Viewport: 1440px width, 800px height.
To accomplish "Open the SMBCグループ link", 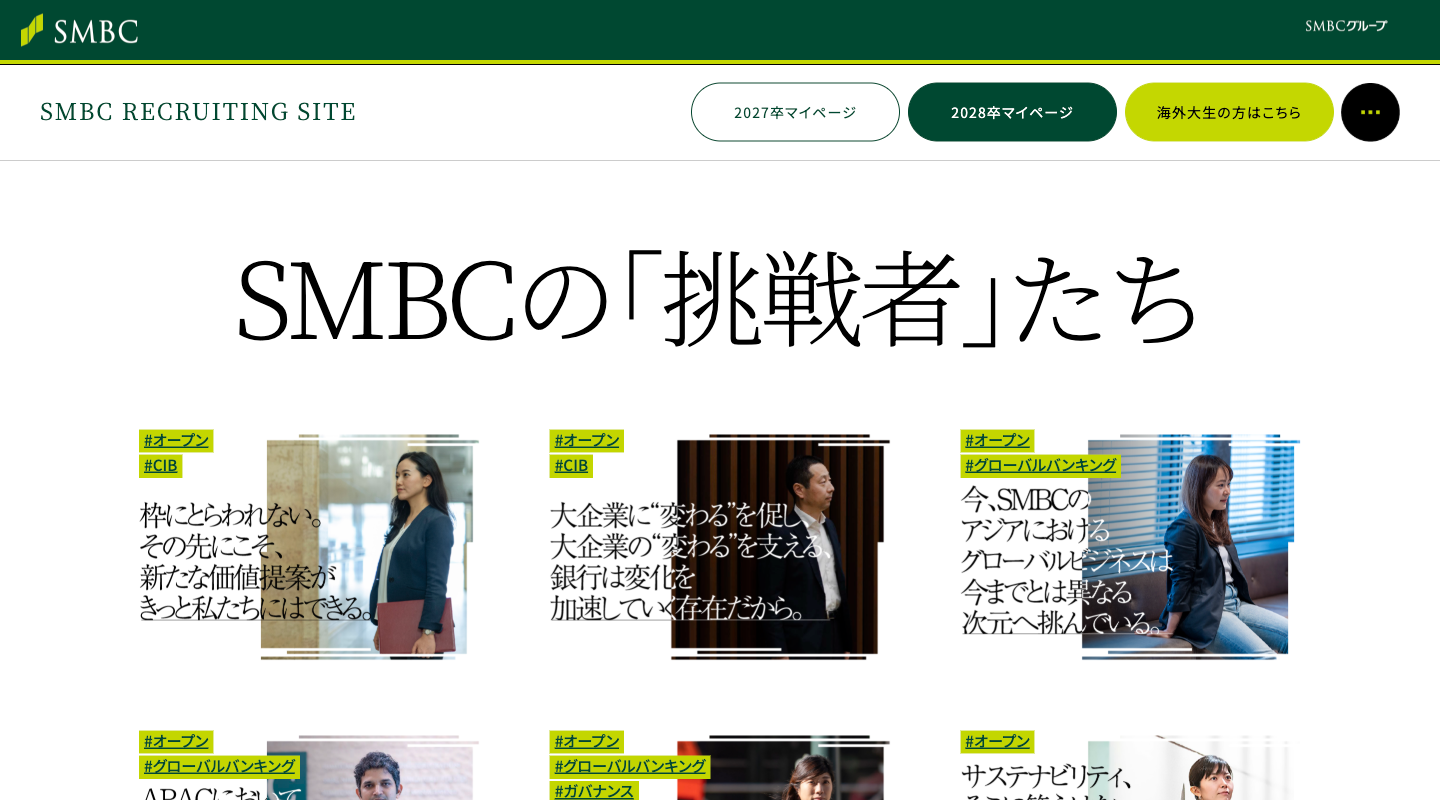I will (1346, 26).
